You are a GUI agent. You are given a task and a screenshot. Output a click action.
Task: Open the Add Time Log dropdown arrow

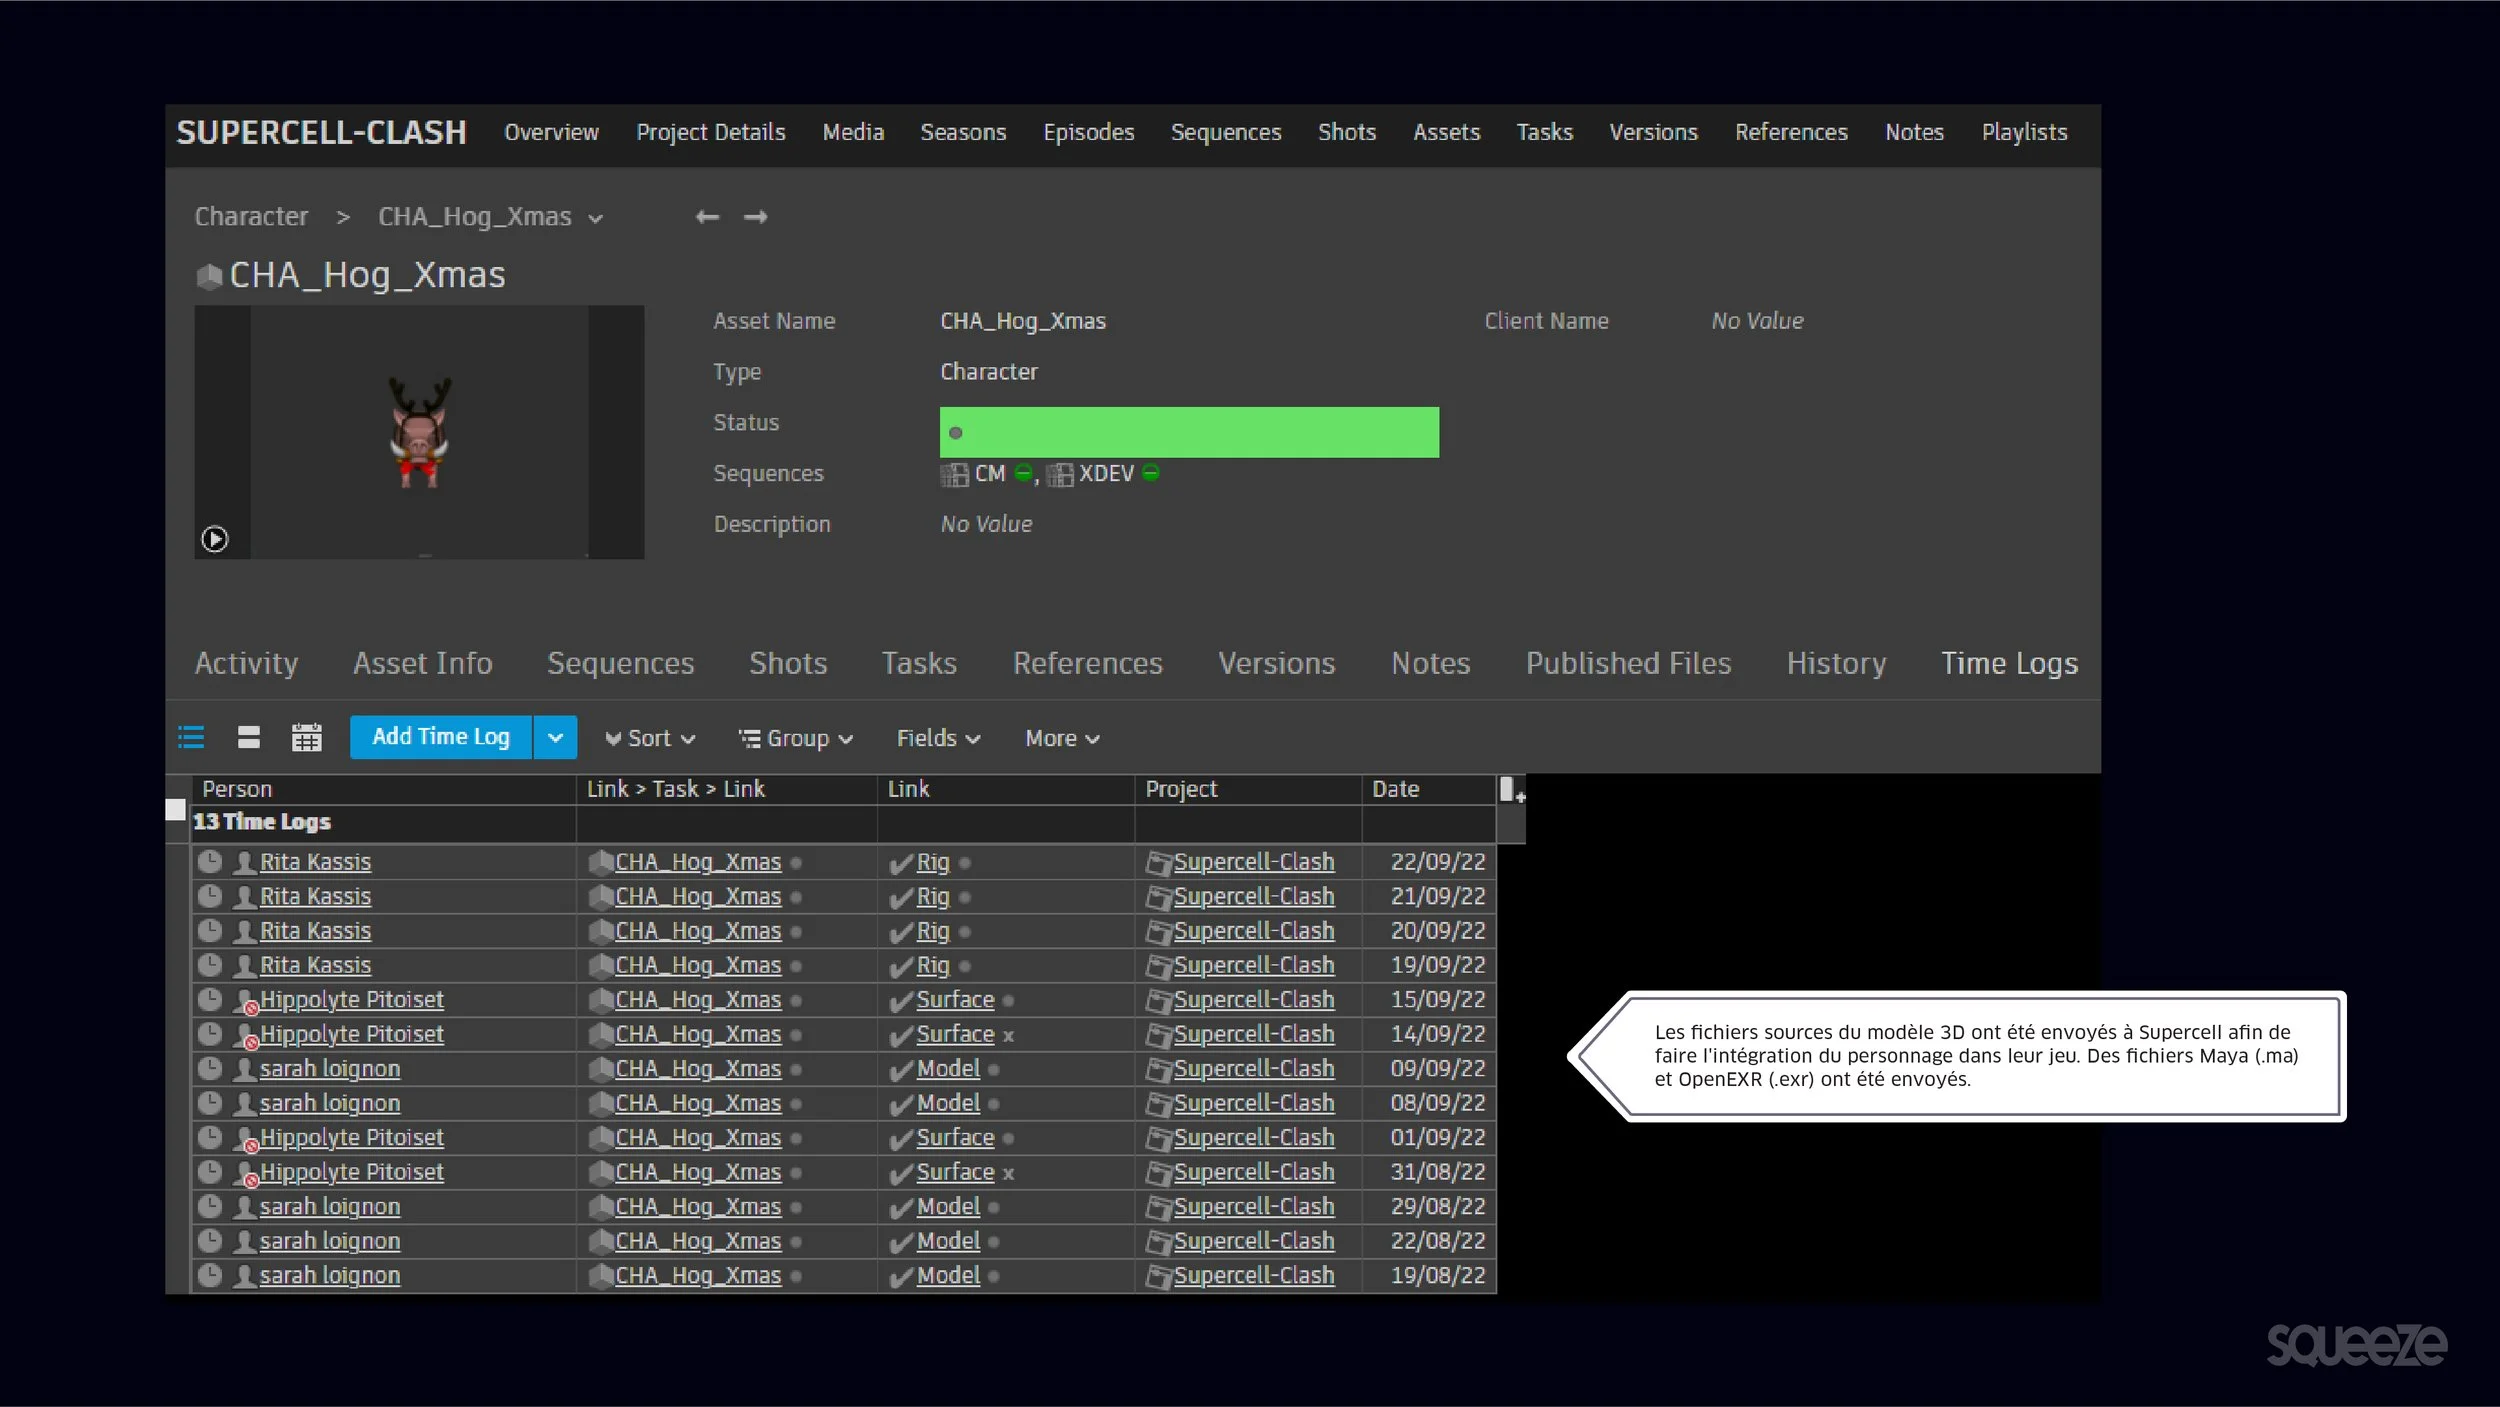tap(555, 738)
